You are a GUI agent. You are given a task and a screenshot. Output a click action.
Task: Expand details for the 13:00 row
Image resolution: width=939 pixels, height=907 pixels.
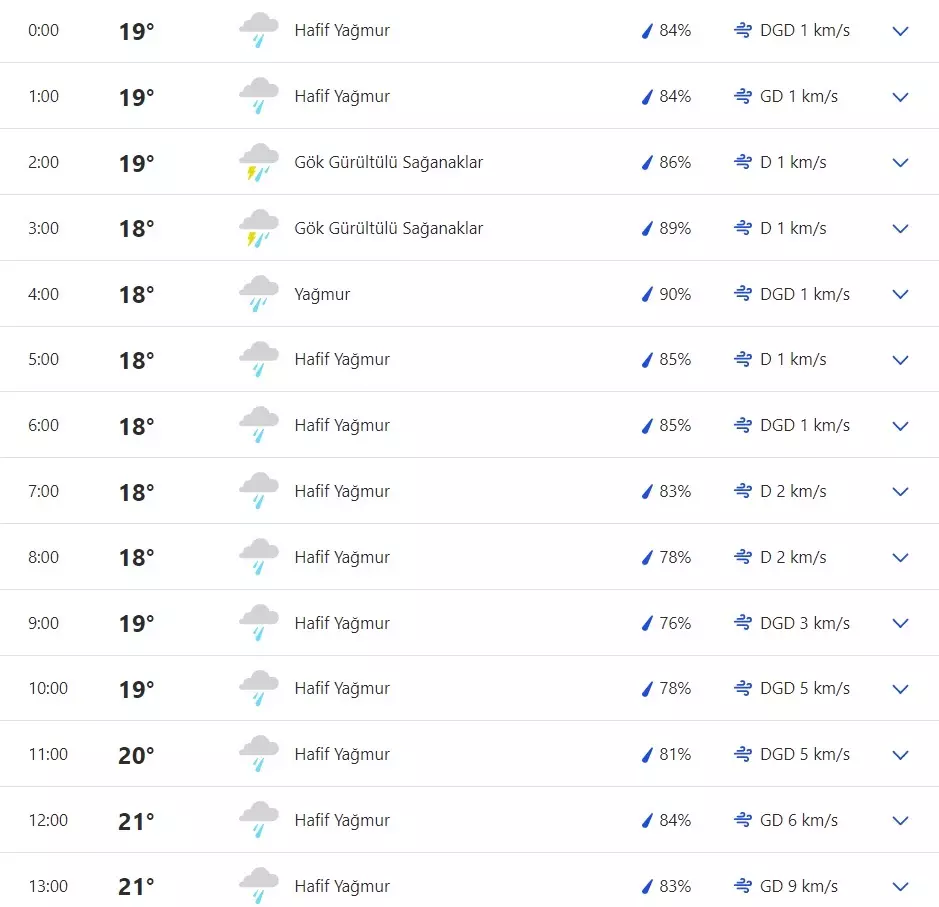pos(900,886)
